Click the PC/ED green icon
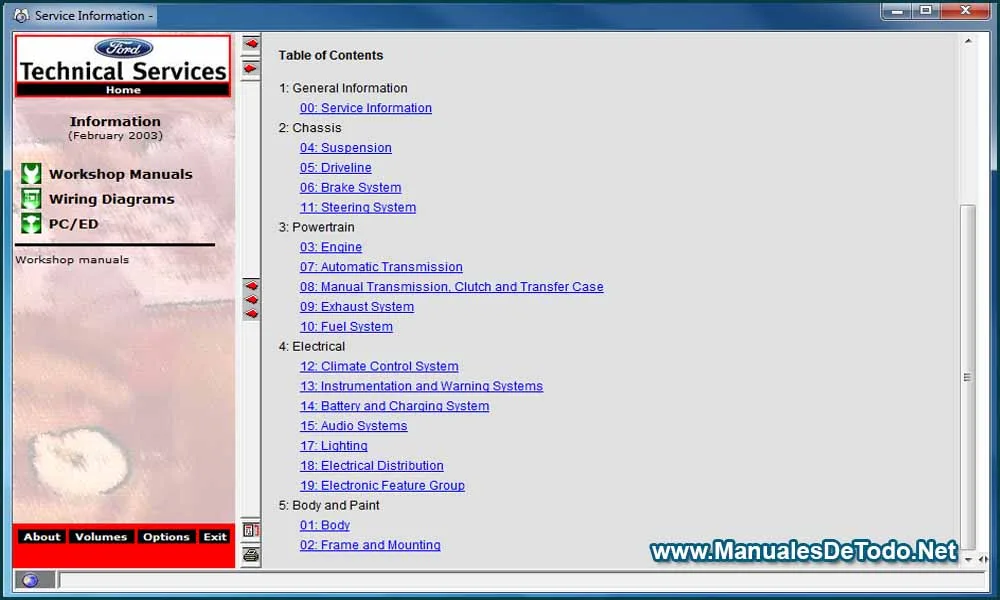1000x600 pixels. [x=31, y=224]
